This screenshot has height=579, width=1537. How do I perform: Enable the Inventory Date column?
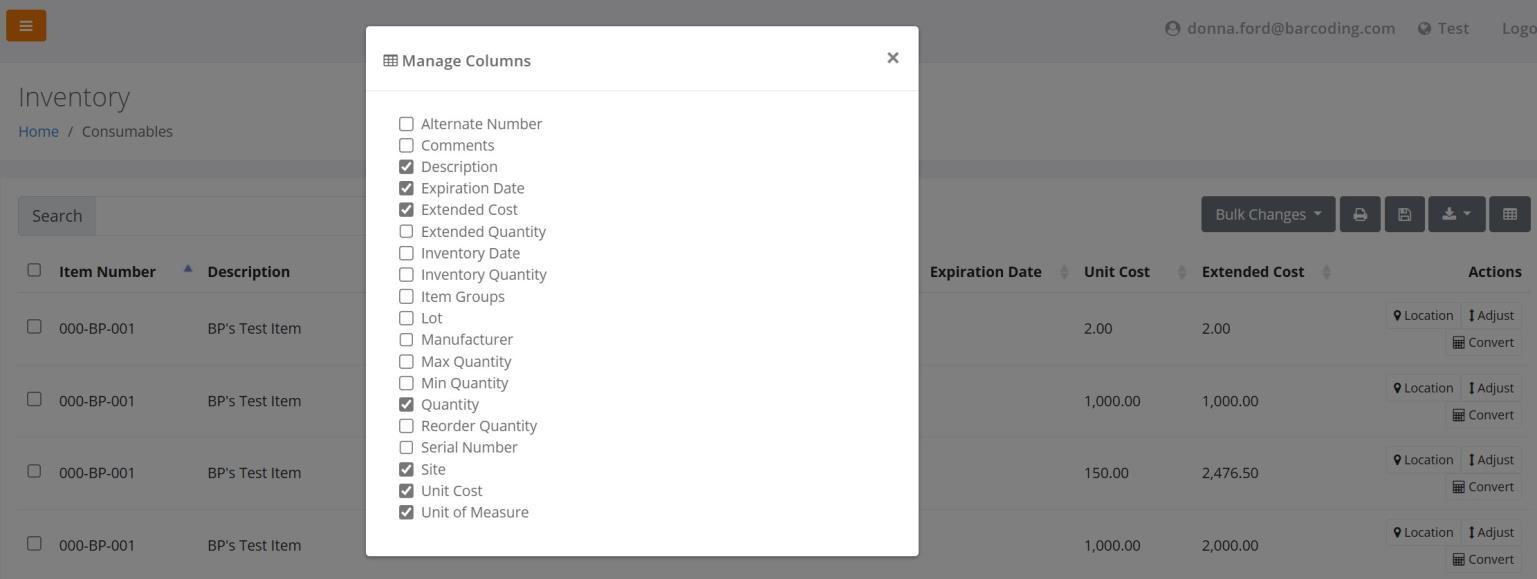406,253
